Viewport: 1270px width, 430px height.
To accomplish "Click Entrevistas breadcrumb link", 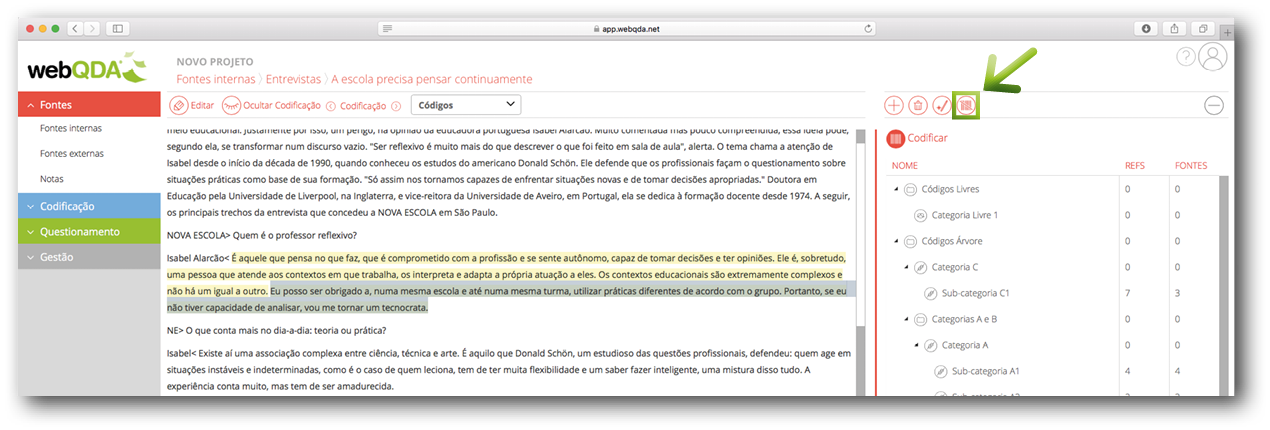I will (293, 78).
